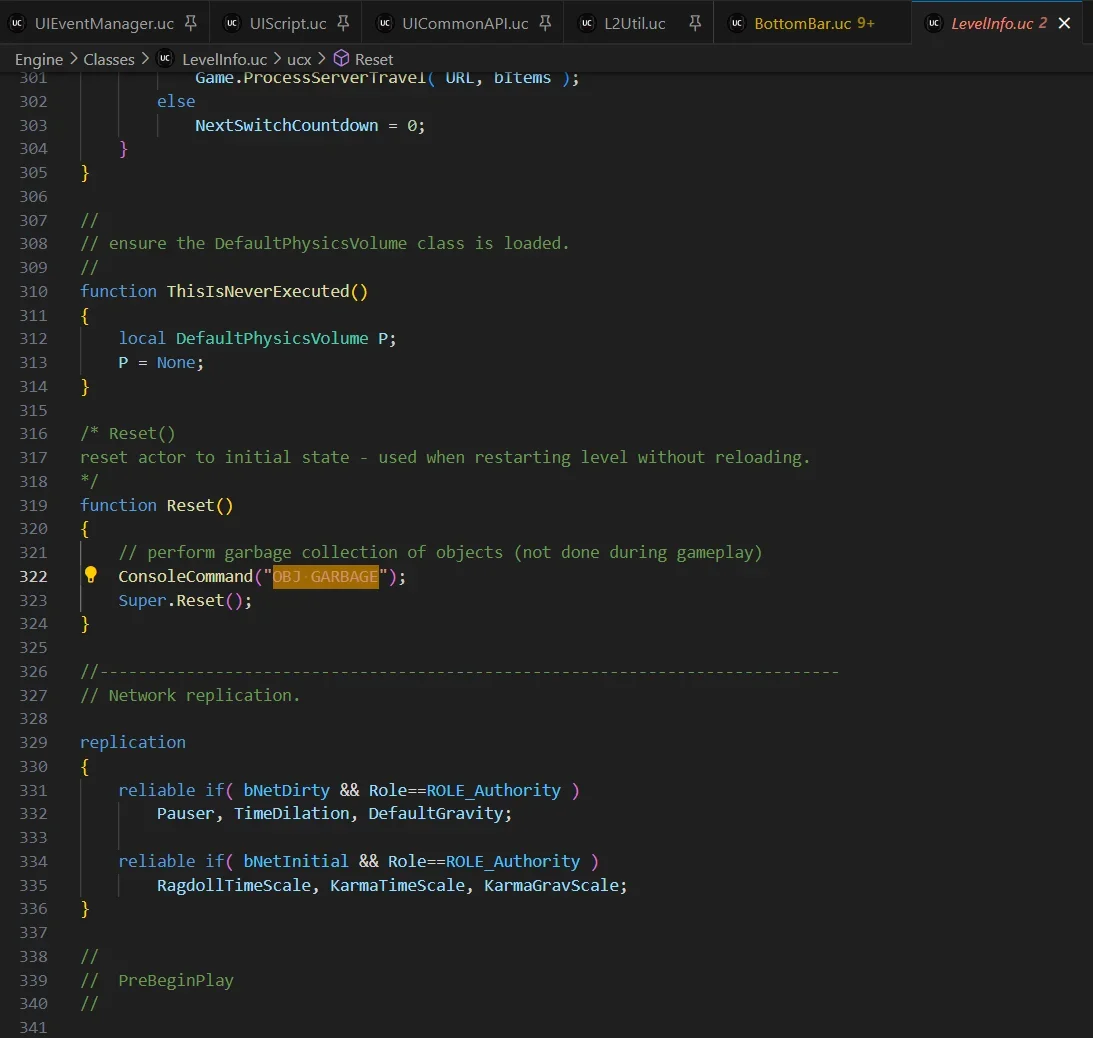Click the replication keyword
Image resolution: width=1093 pixels, height=1038 pixels.
click(132, 742)
